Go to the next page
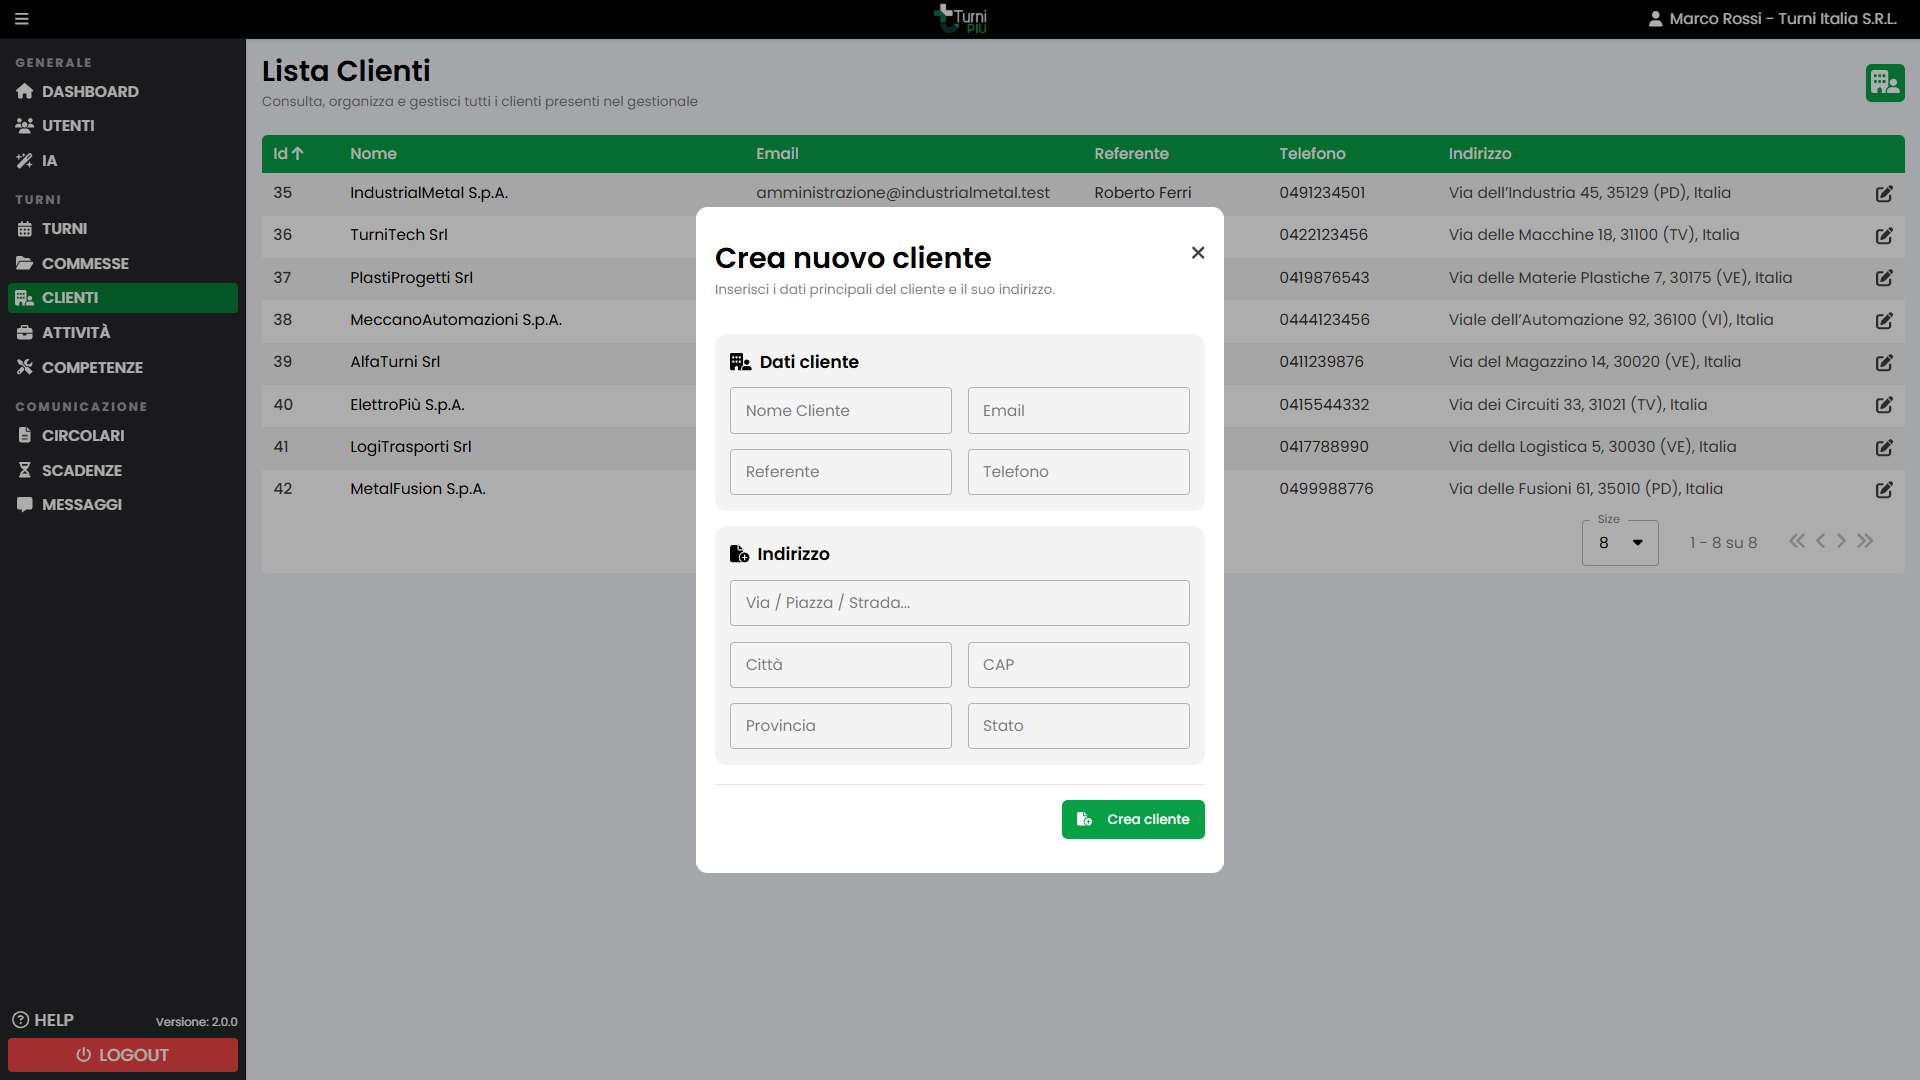 click(x=1841, y=541)
